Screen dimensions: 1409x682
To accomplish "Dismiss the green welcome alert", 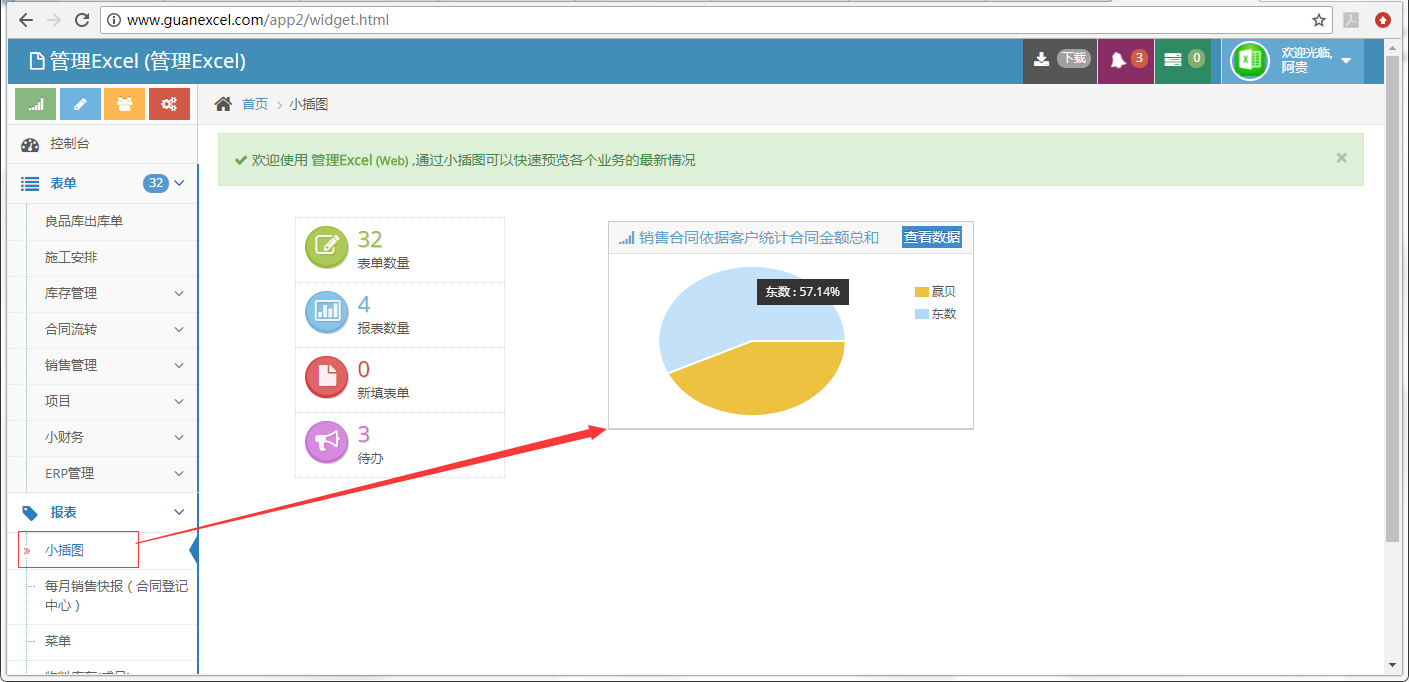I will (1342, 158).
